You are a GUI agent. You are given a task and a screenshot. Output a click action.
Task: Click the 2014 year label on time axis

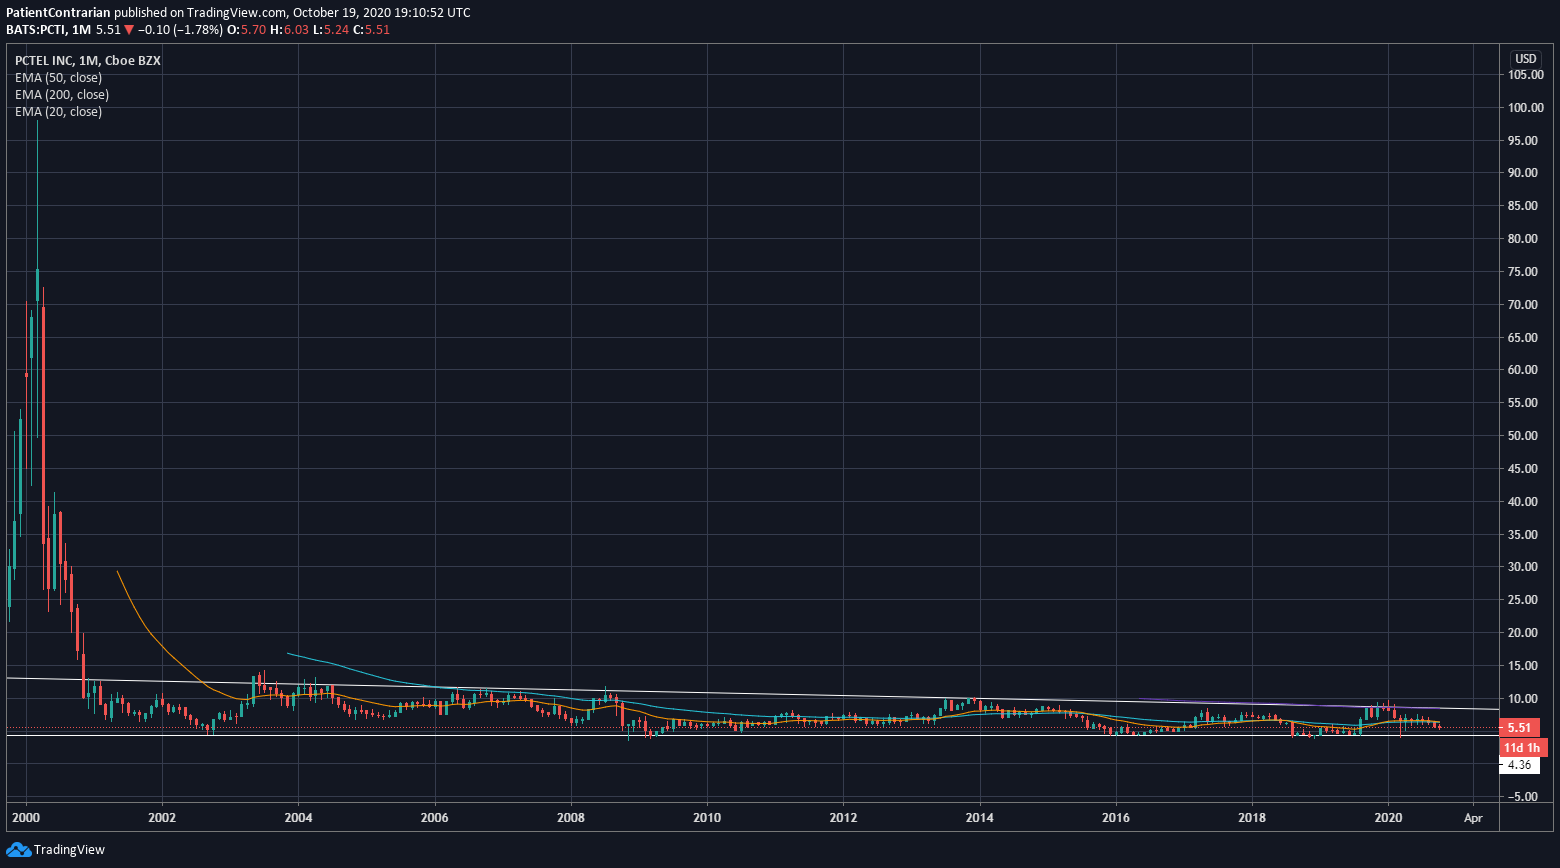coord(980,817)
